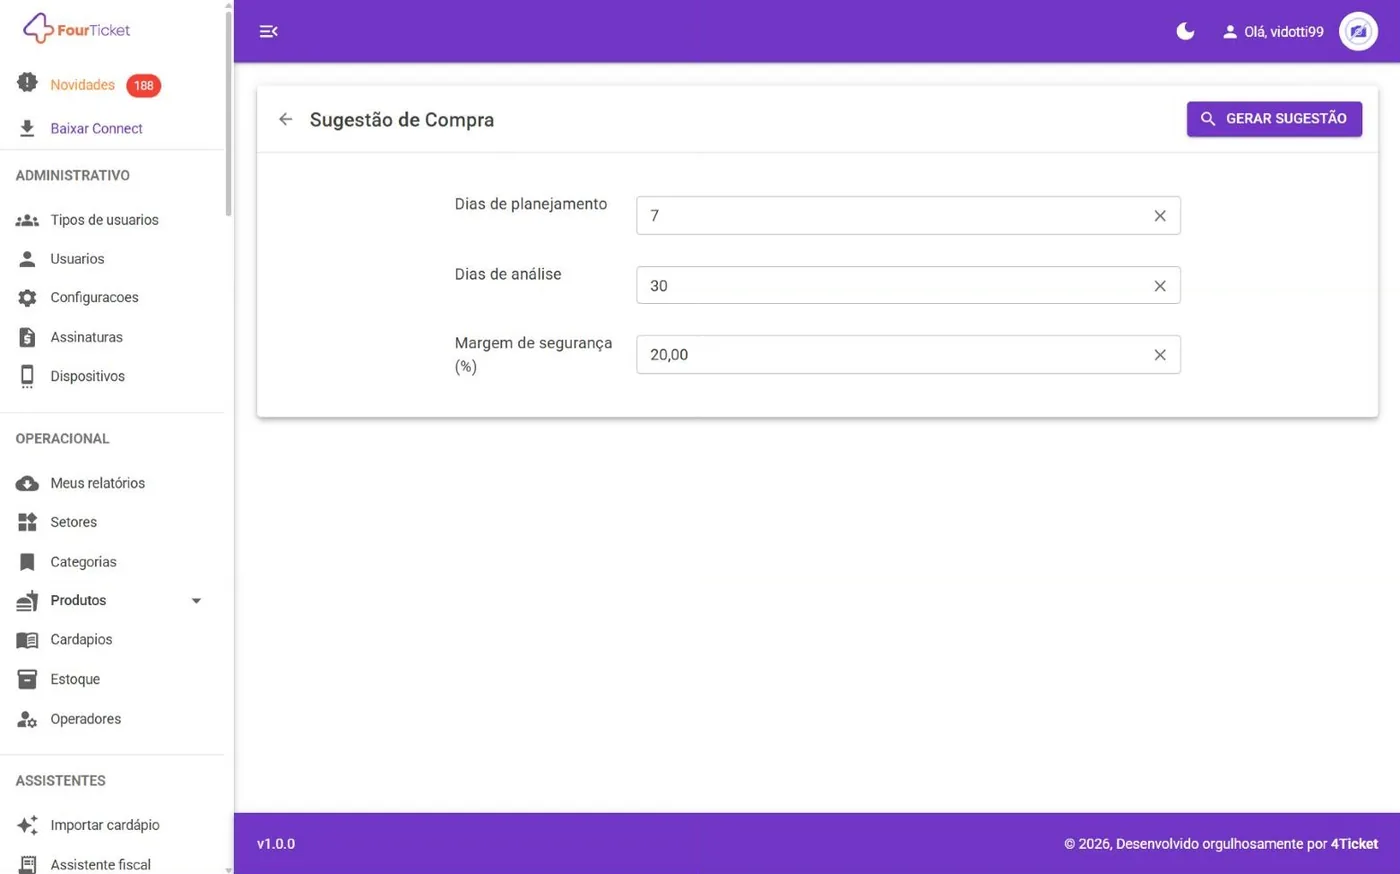Screen dimensions: 1400x874
Task: Clear the Dias de planejamento field
Action: (x=1160, y=216)
